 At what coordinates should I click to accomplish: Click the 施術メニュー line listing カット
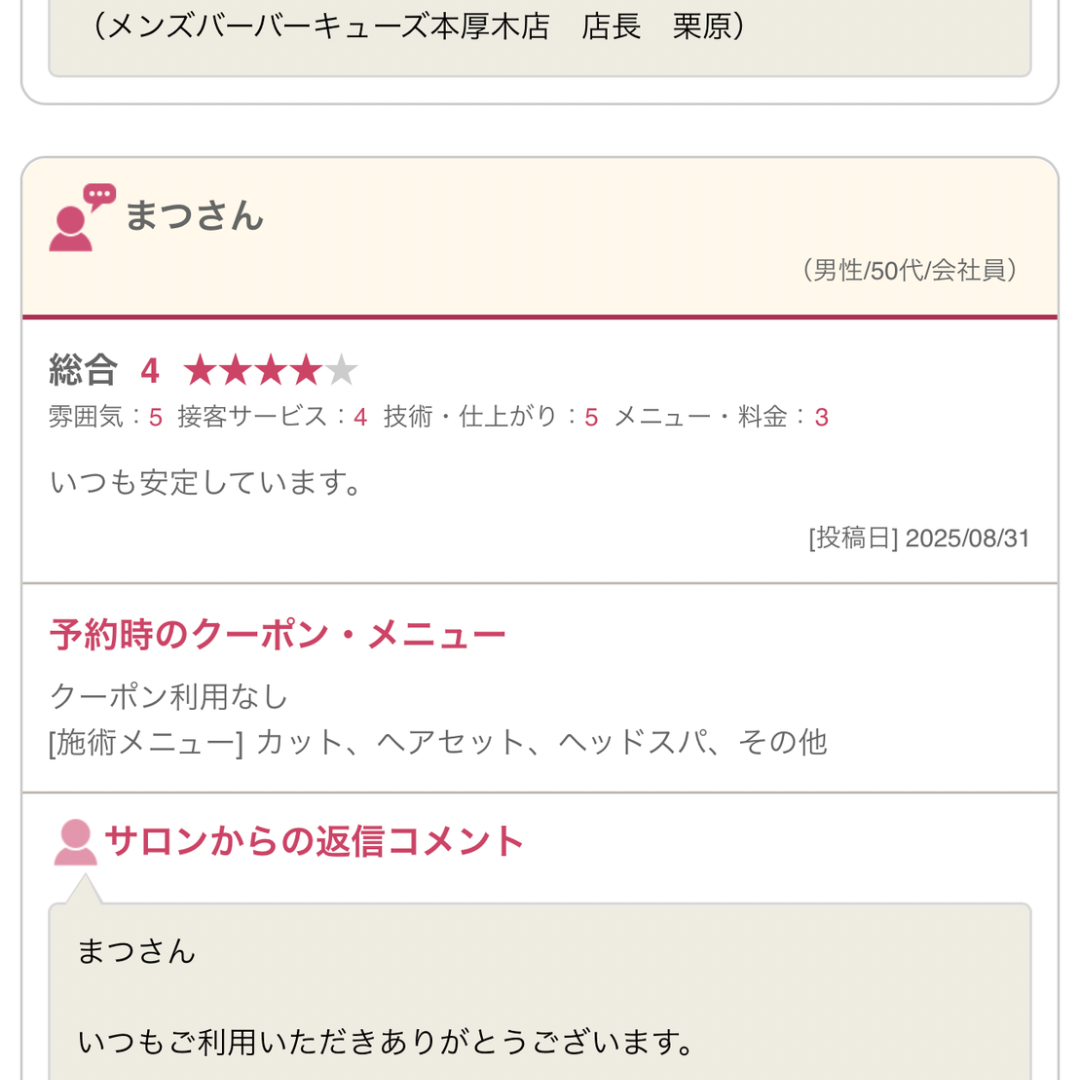pyautogui.click(x=438, y=742)
